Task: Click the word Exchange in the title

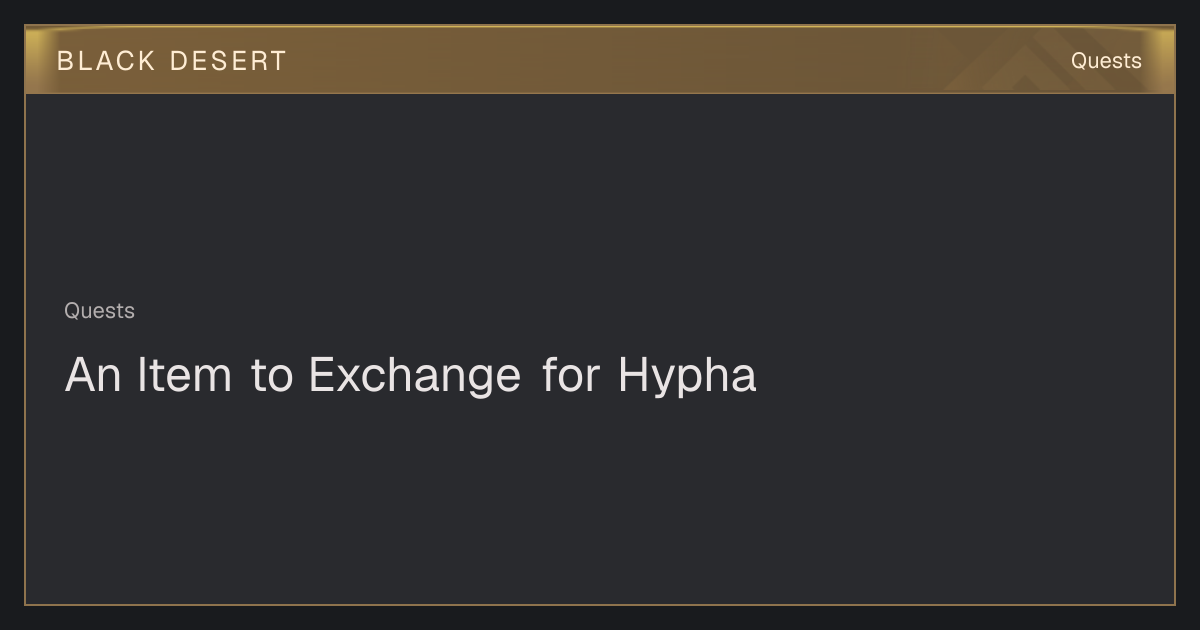Action: point(414,376)
